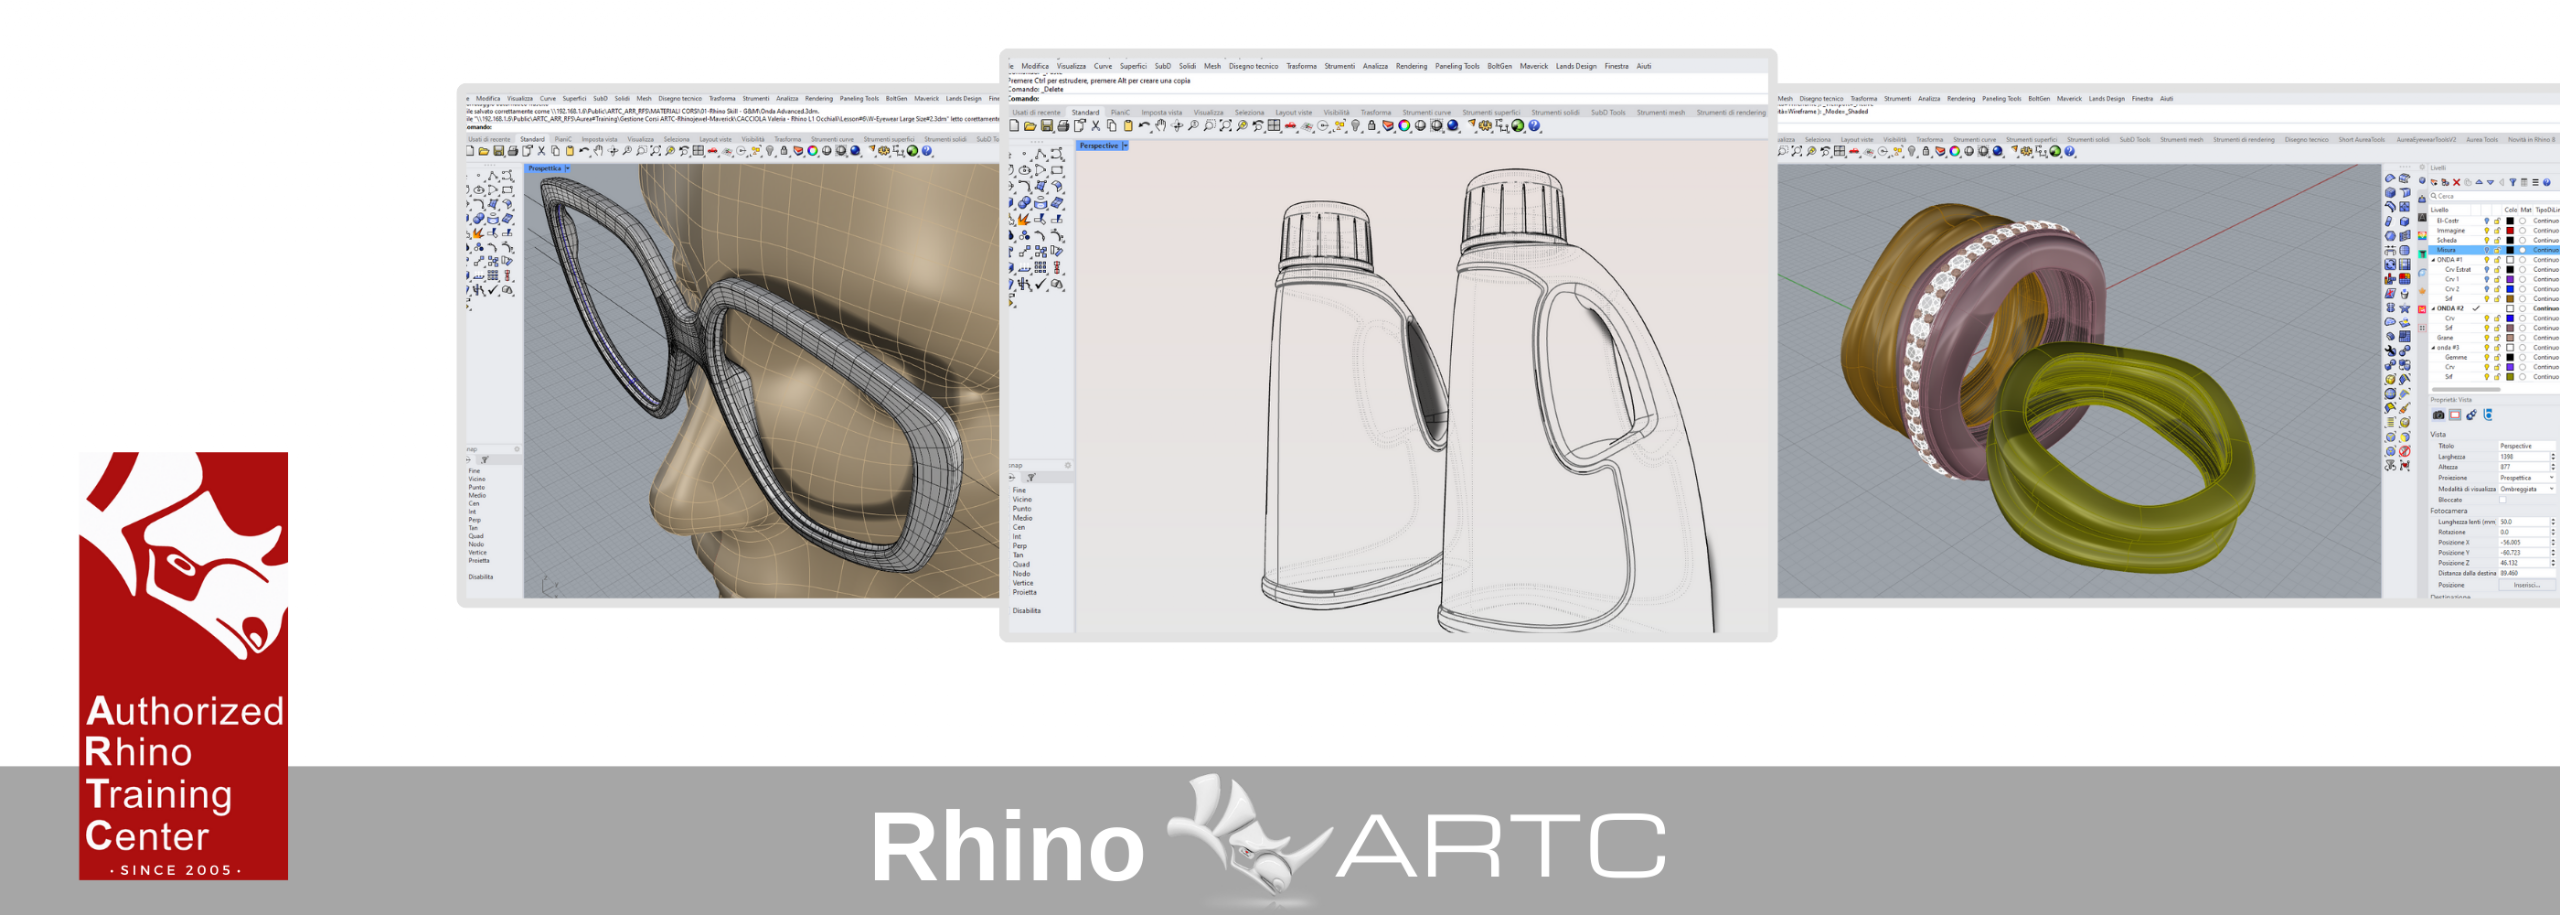This screenshot has width=2560, height=915.
Task: Click Print icon in the bottle window toolbar
Action: 1063,126
